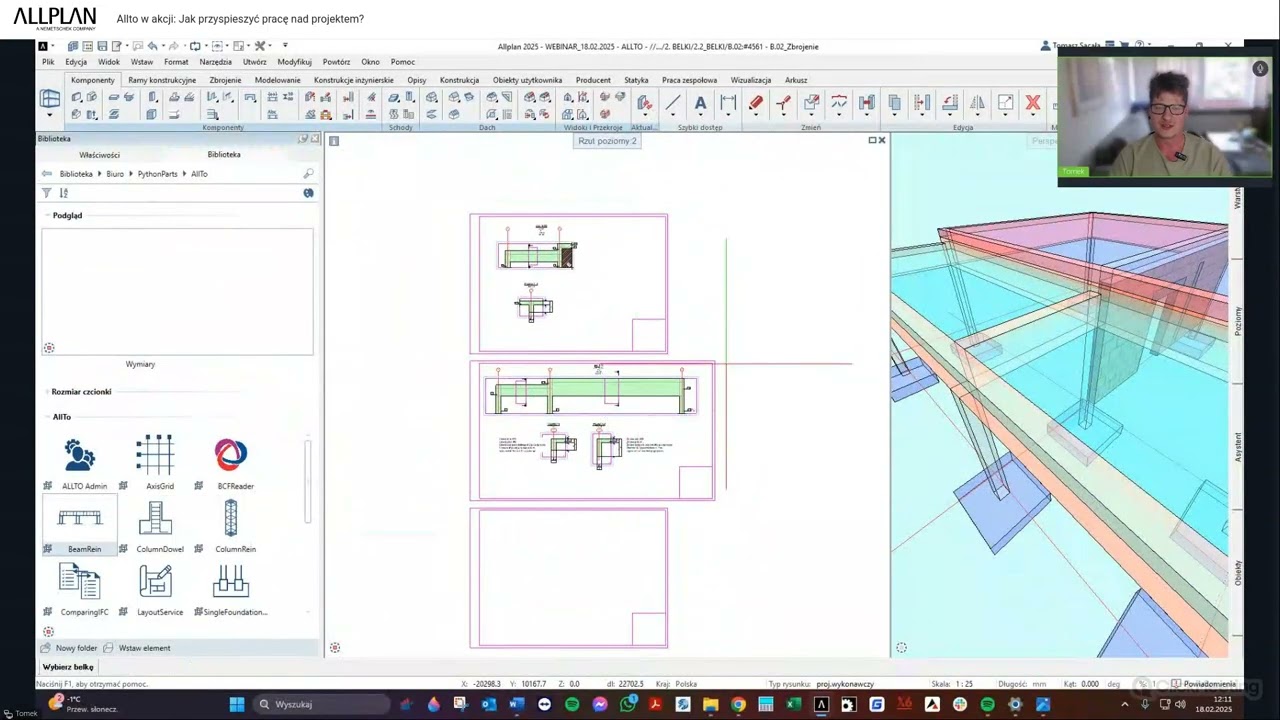Viewport: 1280px width, 720px height.
Task: Click the upper drawing sheet thumbnail in plan view
Action: point(569,284)
